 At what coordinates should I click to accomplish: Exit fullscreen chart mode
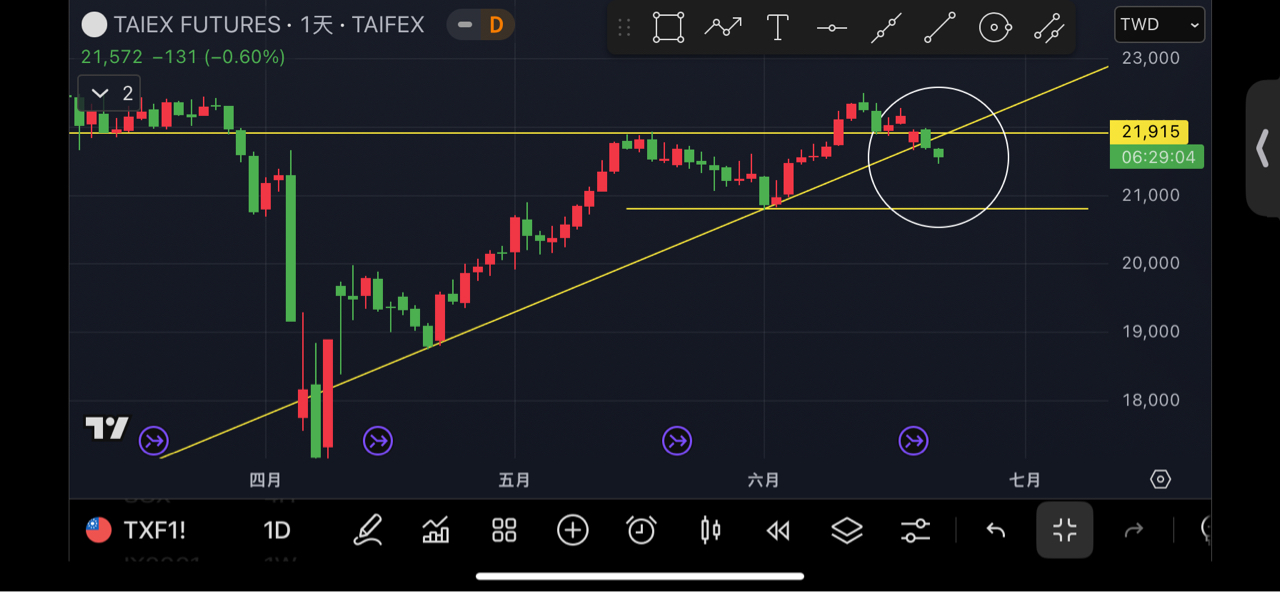1065,530
